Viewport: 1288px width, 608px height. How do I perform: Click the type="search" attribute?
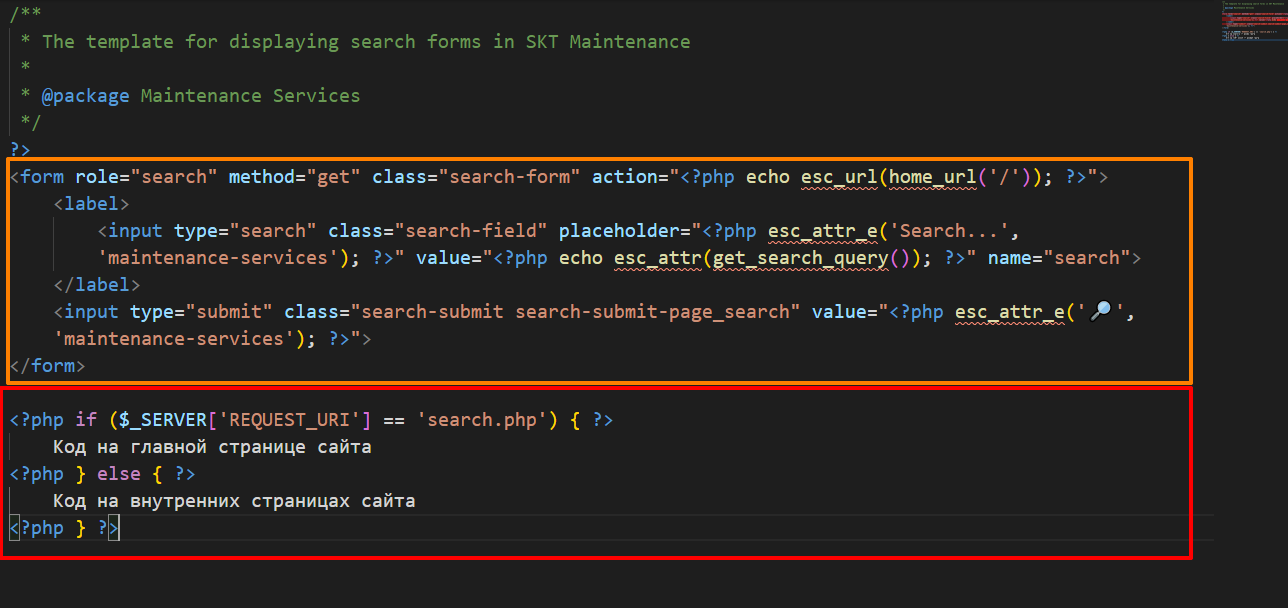(245, 231)
